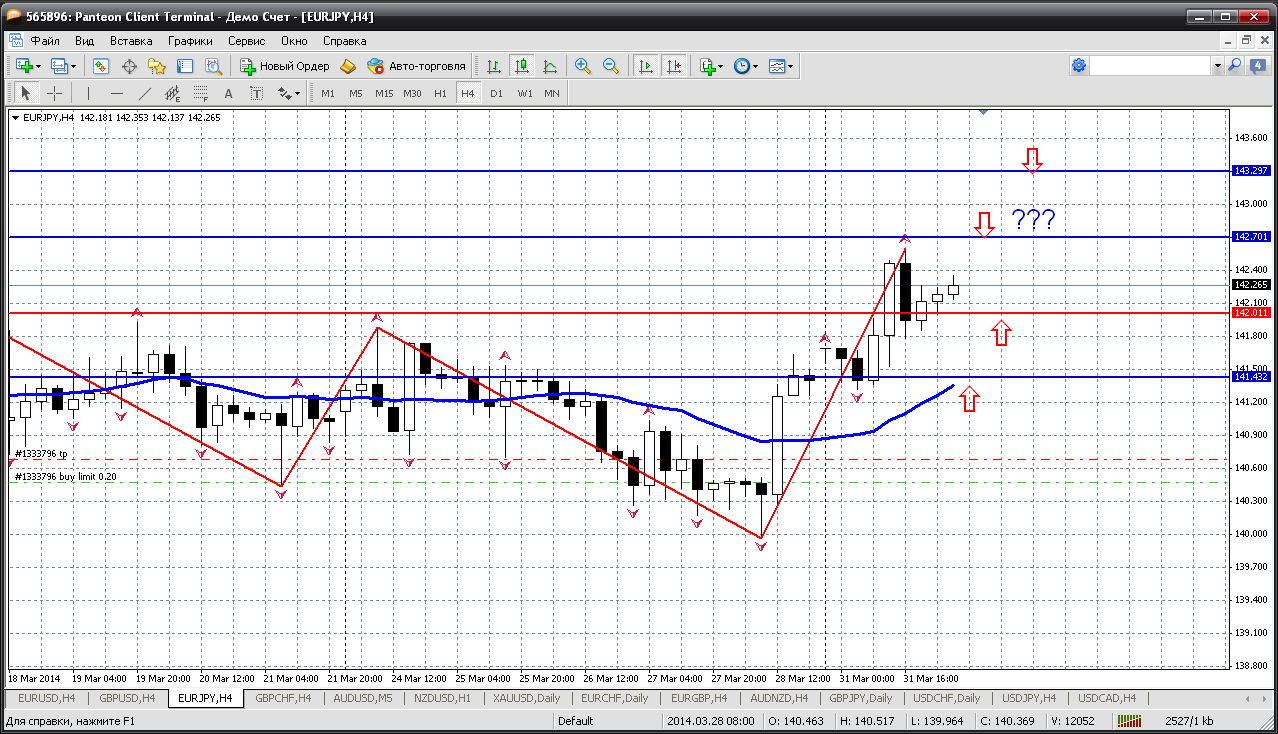Toggle chart auto scroll
The image size is (1278, 734).
(646, 66)
